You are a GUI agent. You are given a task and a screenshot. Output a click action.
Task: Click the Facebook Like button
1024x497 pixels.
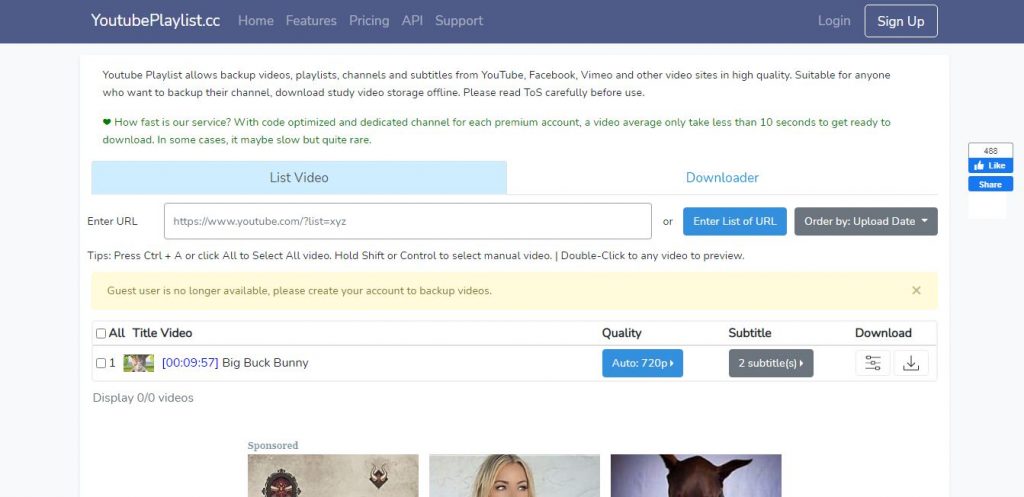tap(990, 166)
